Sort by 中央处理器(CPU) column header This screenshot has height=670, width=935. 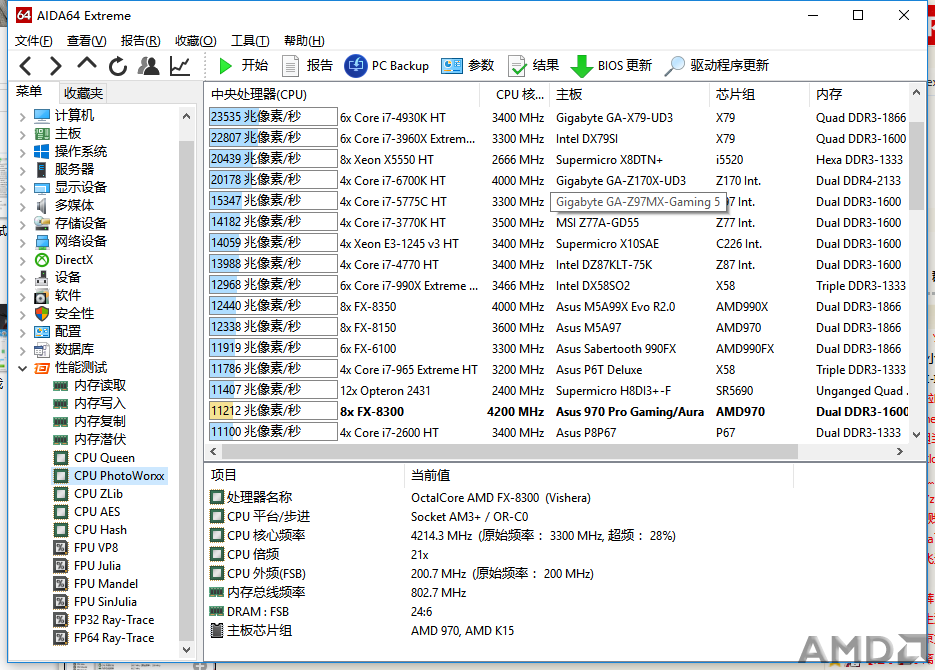(x=342, y=94)
